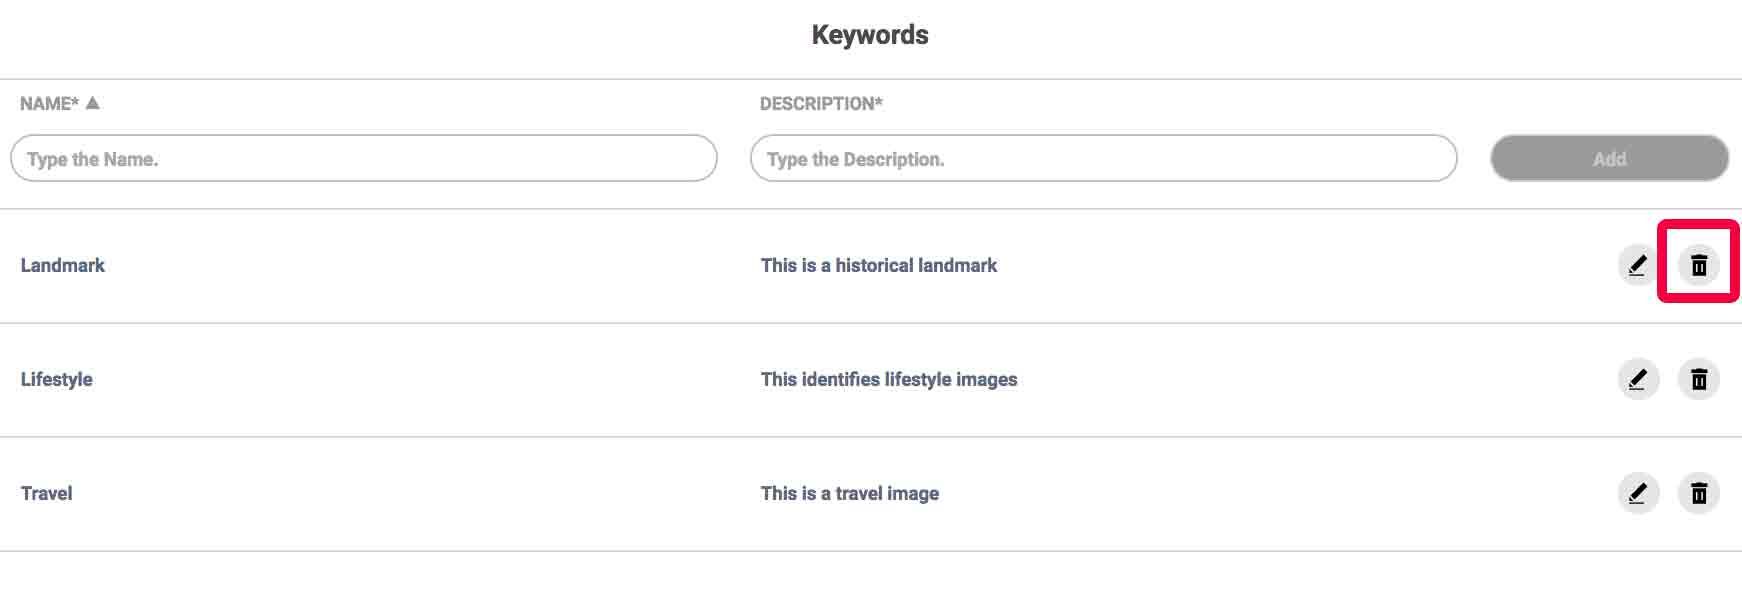Select the Keywords page title
The height and width of the screenshot is (614, 1742).
click(870, 34)
